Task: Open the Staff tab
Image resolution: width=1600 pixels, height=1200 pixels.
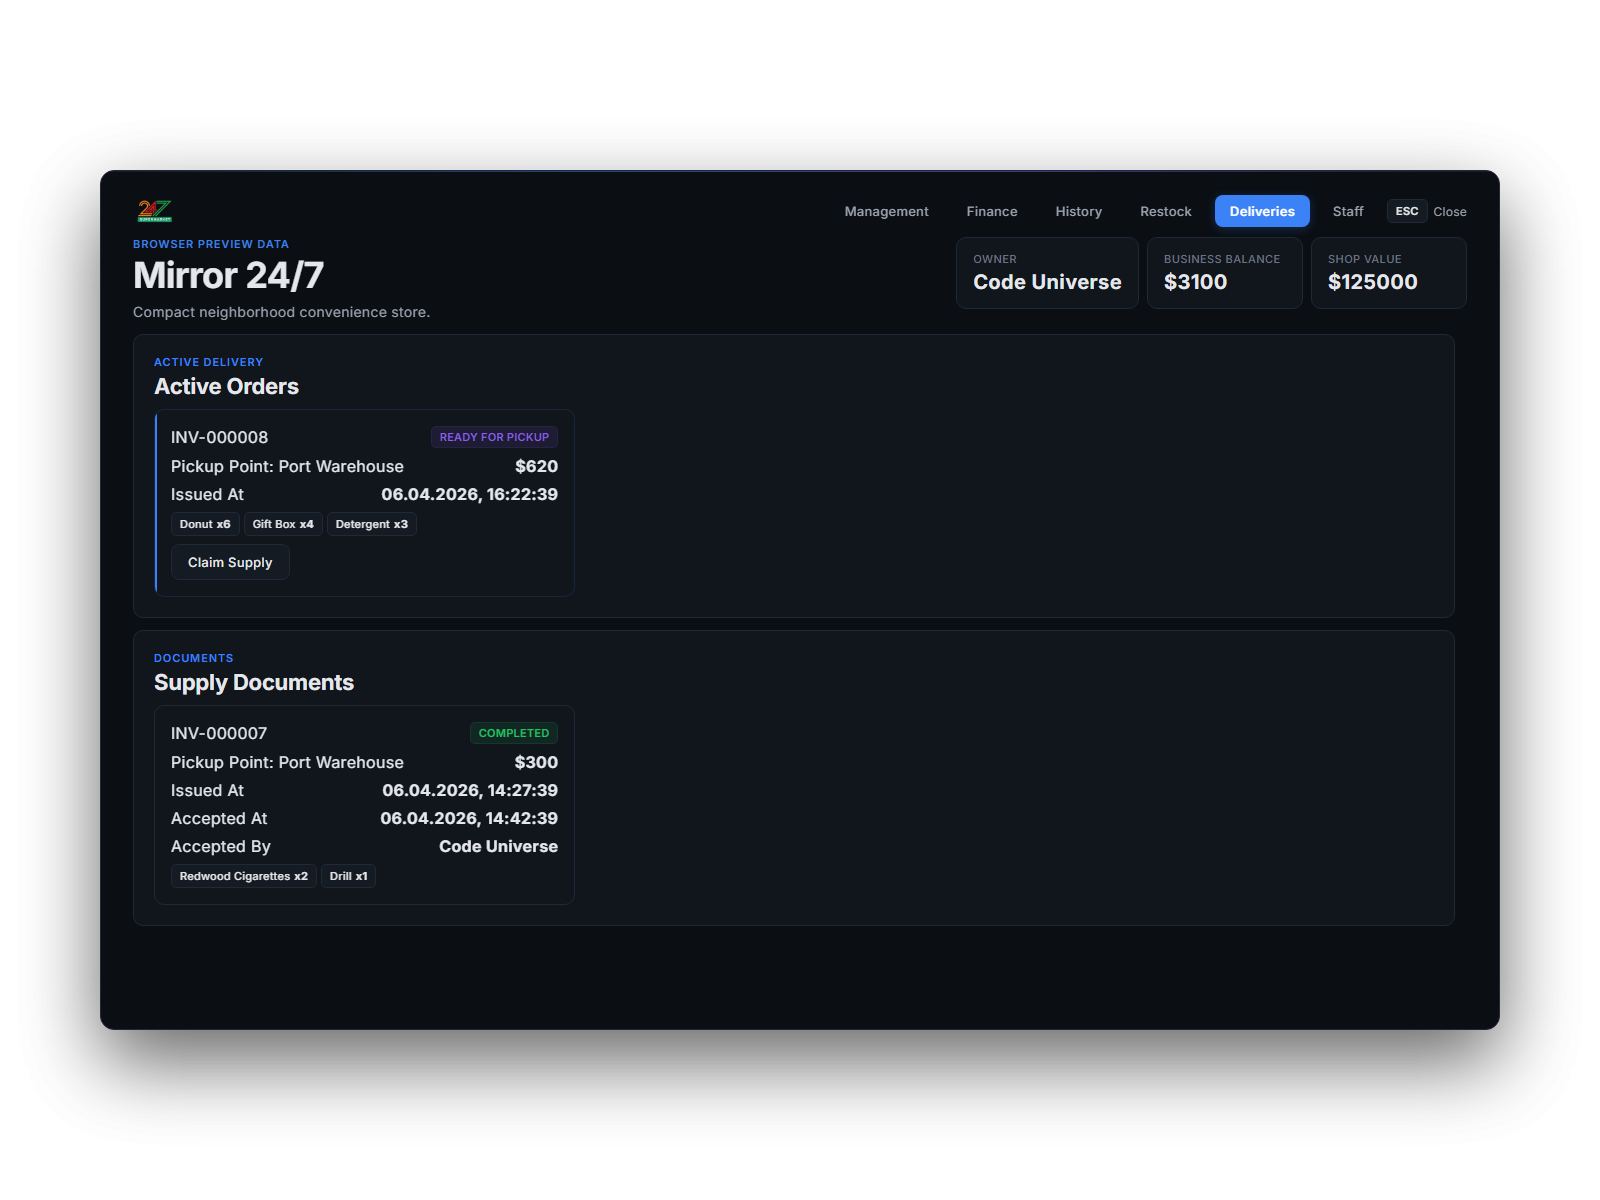Action: point(1348,211)
